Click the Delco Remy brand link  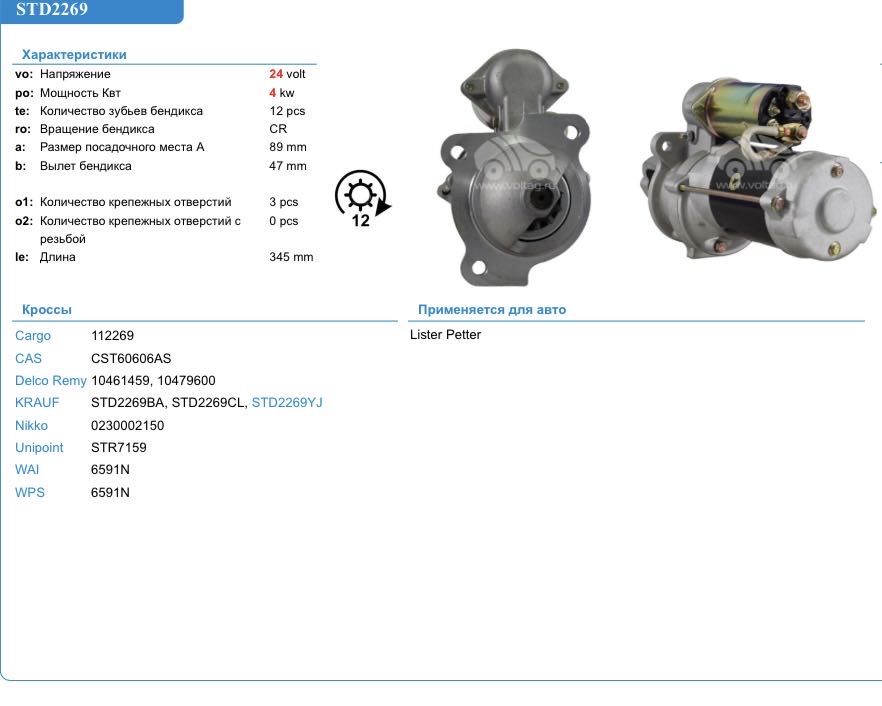pos(51,381)
